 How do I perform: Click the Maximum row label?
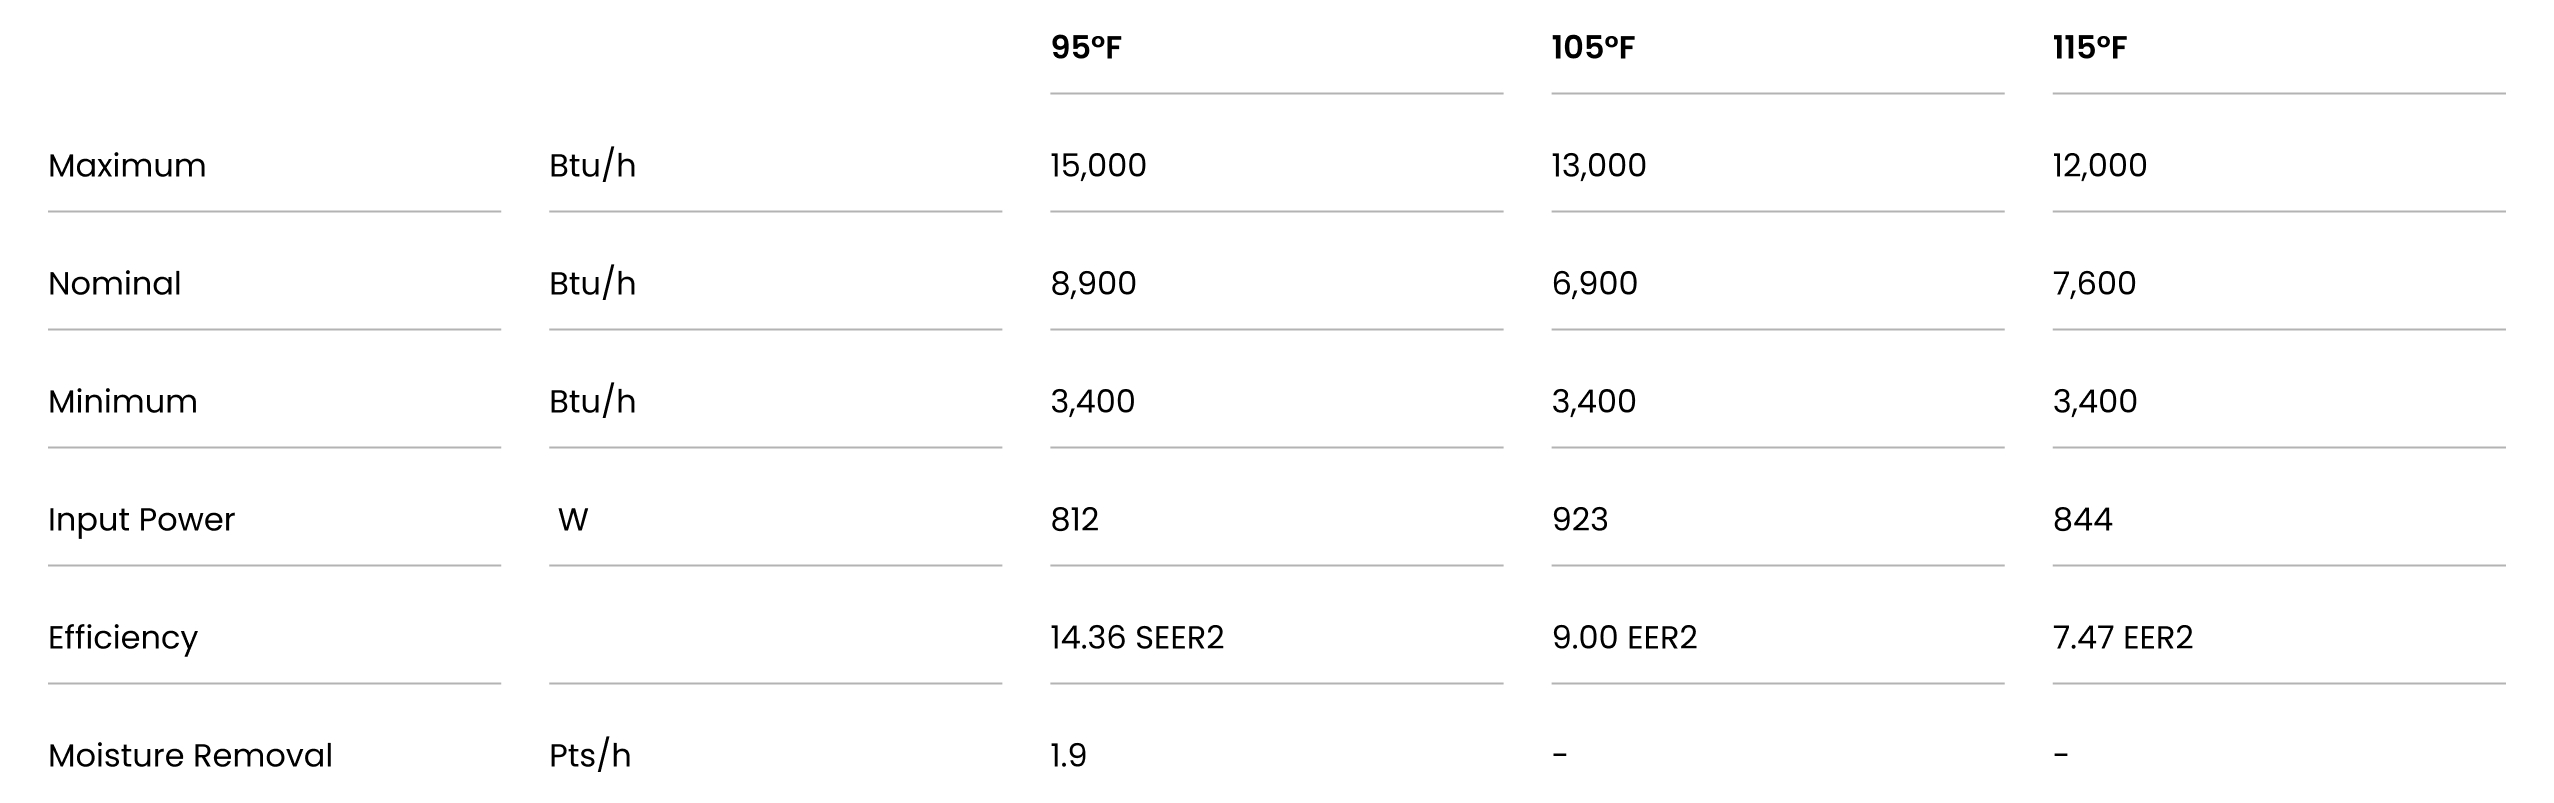click(x=127, y=165)
